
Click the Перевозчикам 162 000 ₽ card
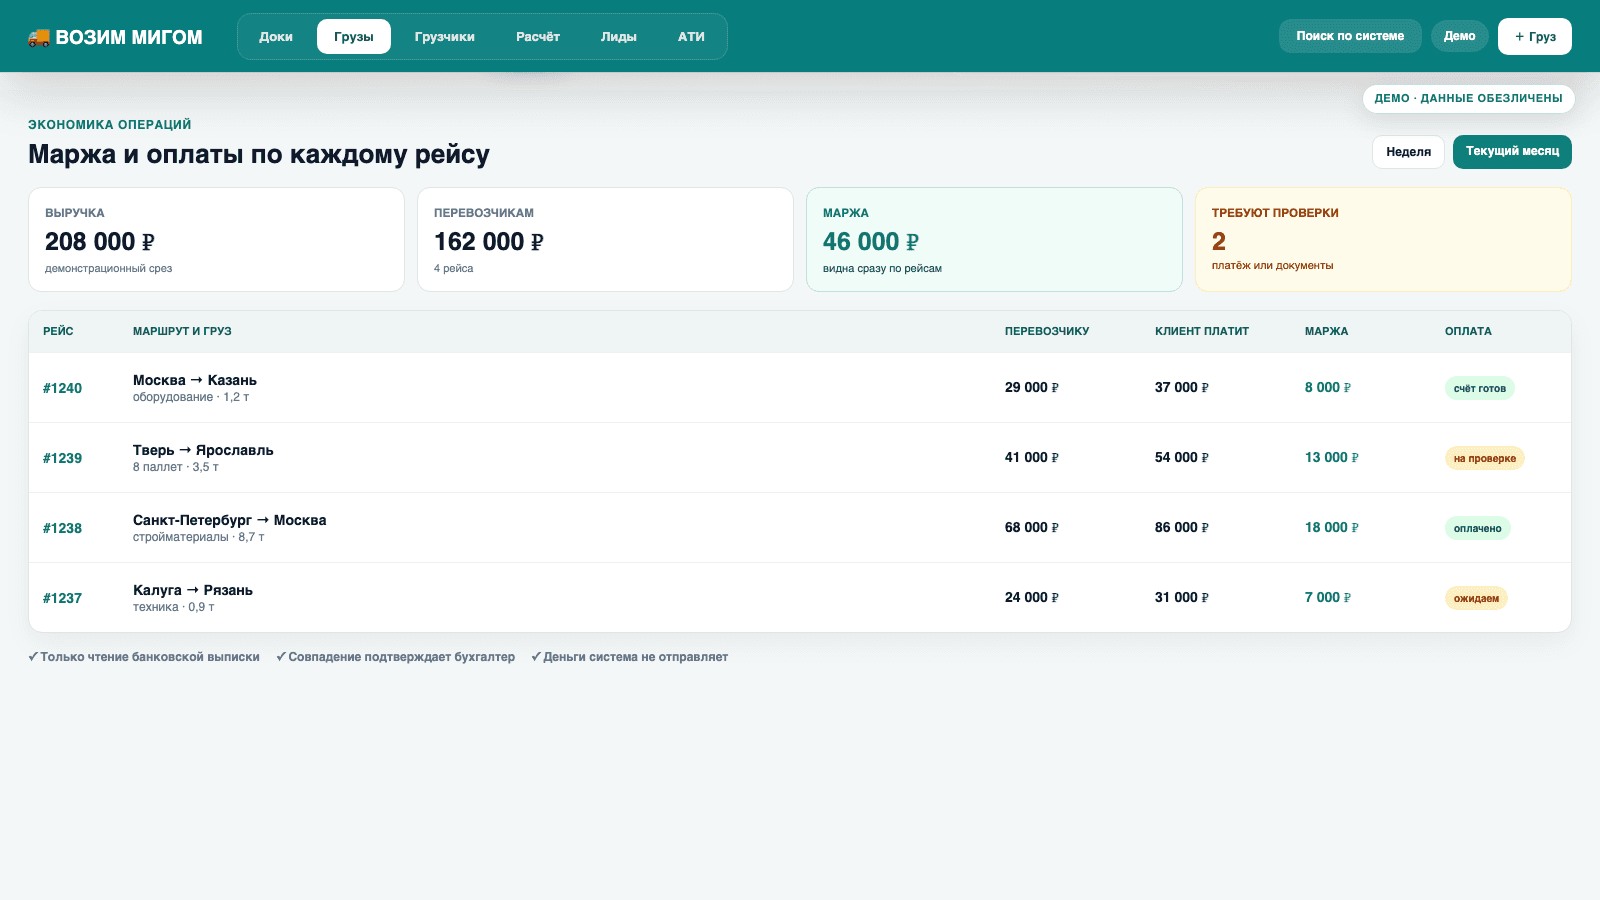click(605, 240)
